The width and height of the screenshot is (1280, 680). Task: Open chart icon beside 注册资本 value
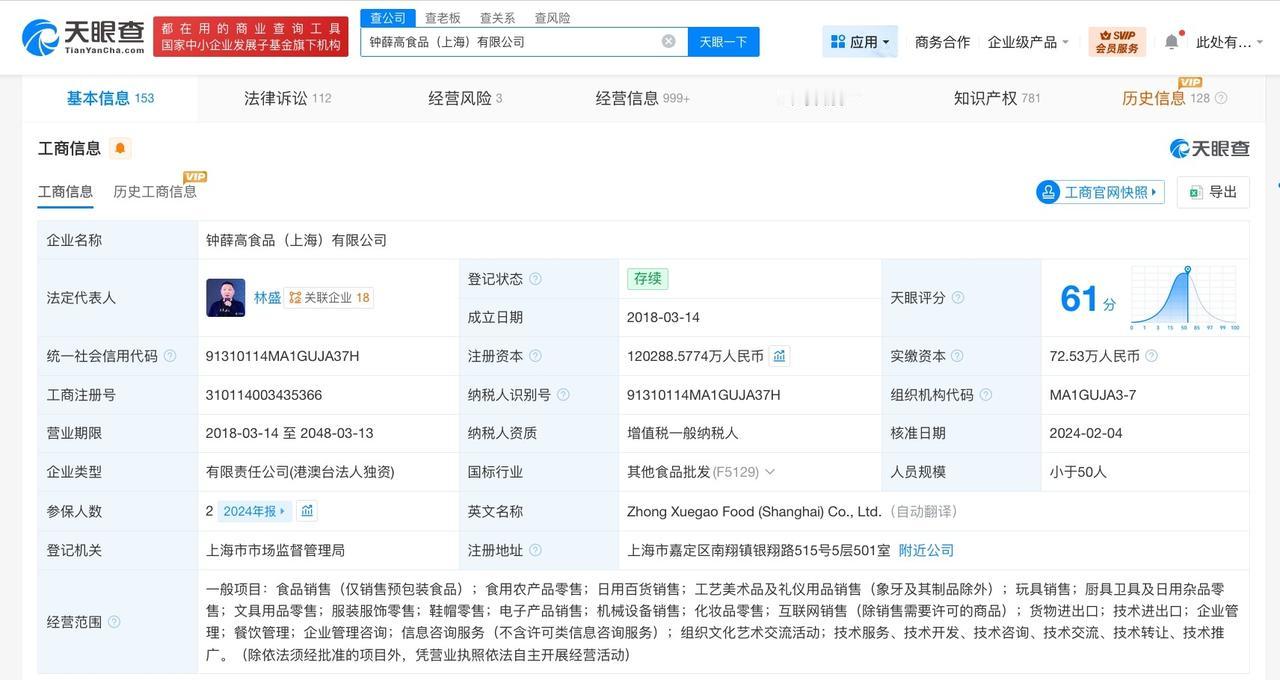pyautogui.click(x=779, y=356)
